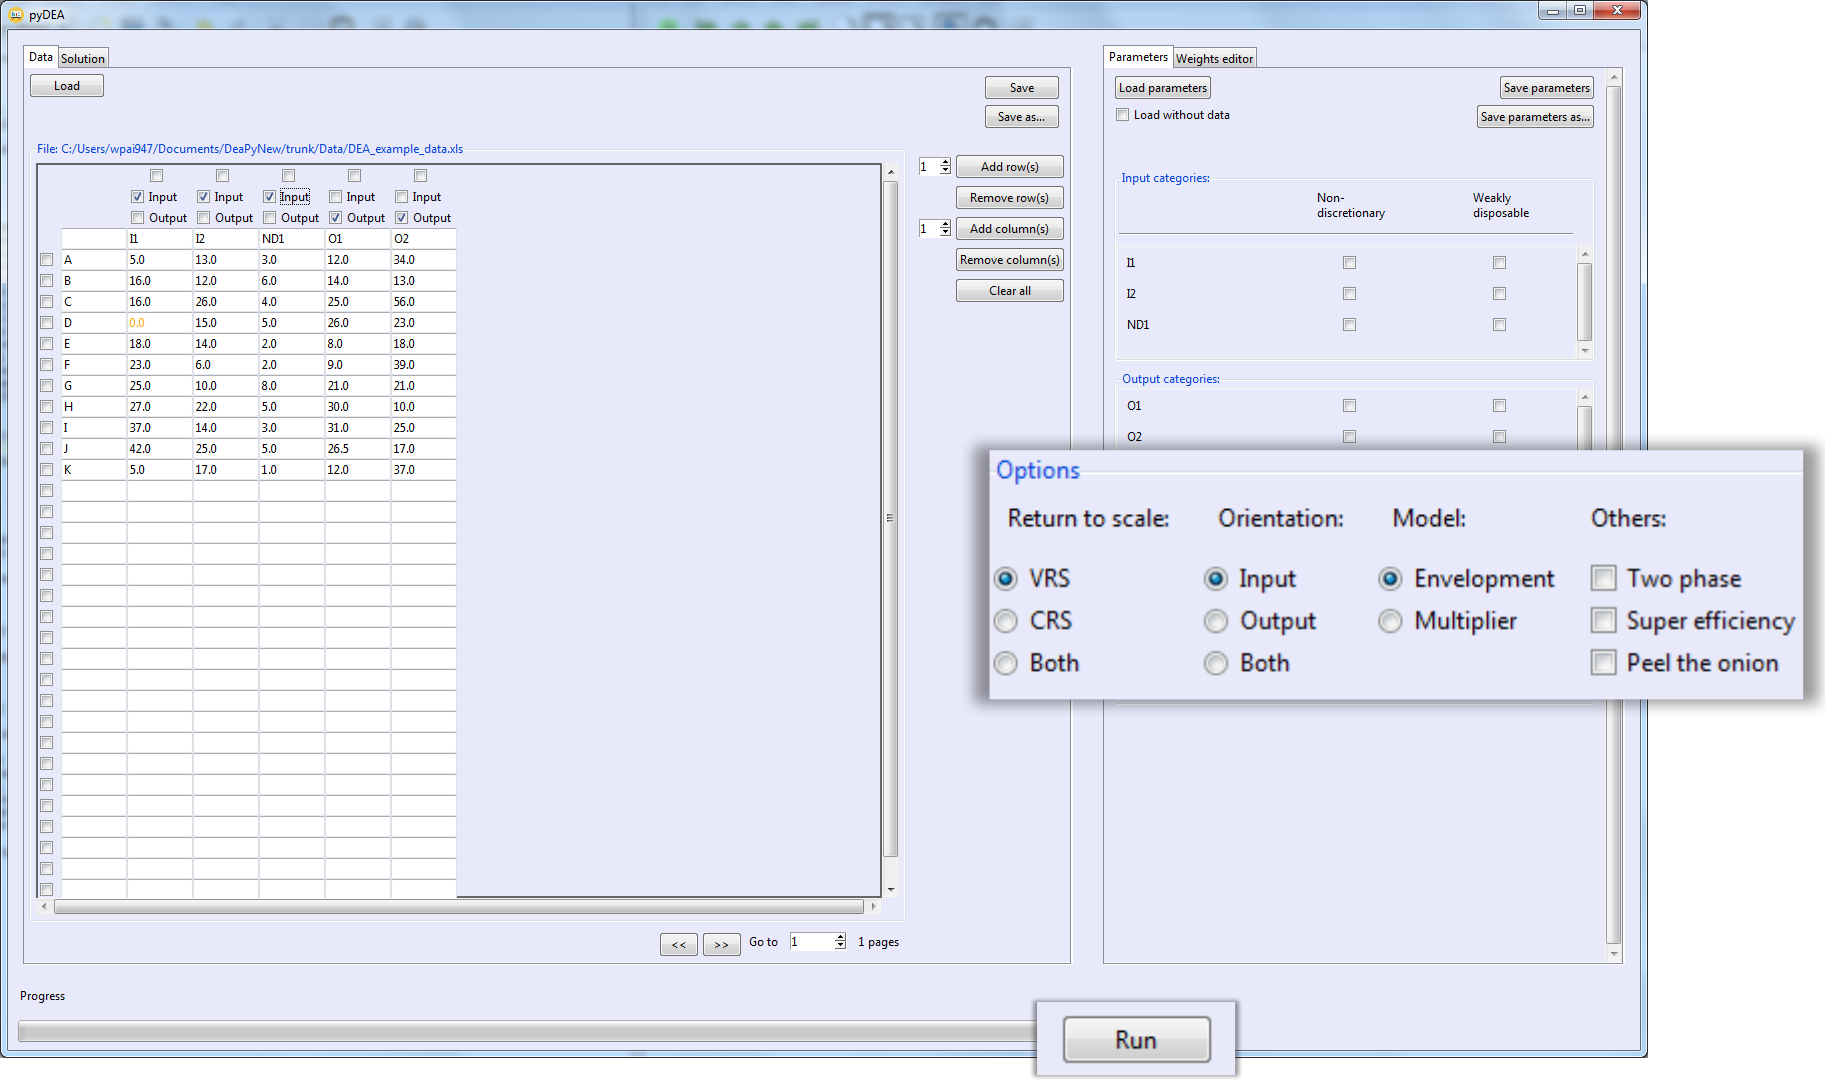The width and height of the screenshot is (1825, 1084).
Task: Go to previous page with << button
Action: coord(679,944)
